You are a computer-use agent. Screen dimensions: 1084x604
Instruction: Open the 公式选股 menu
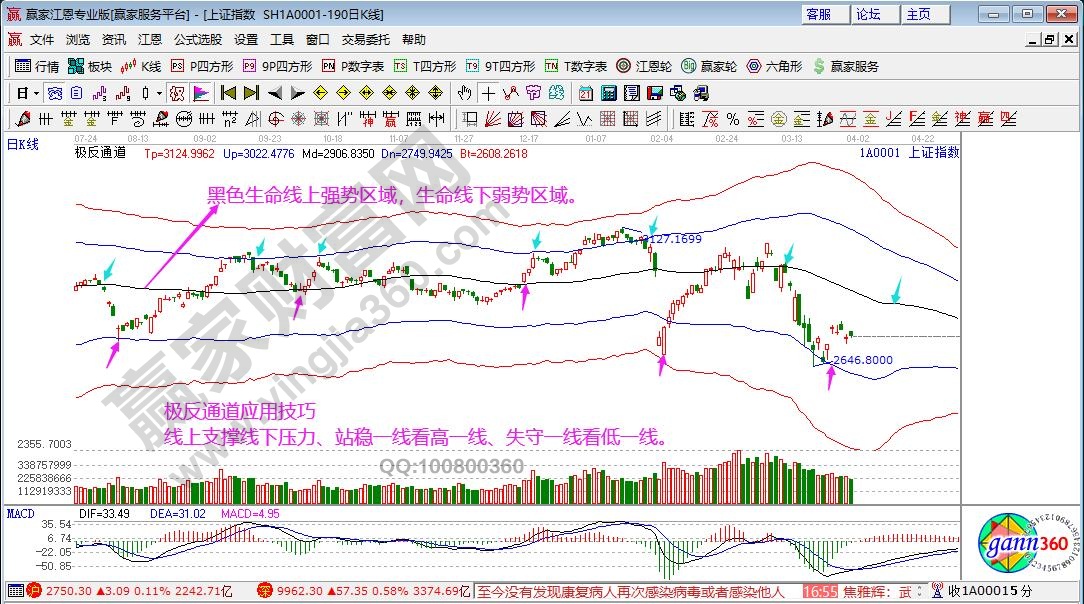coord(198,40)
